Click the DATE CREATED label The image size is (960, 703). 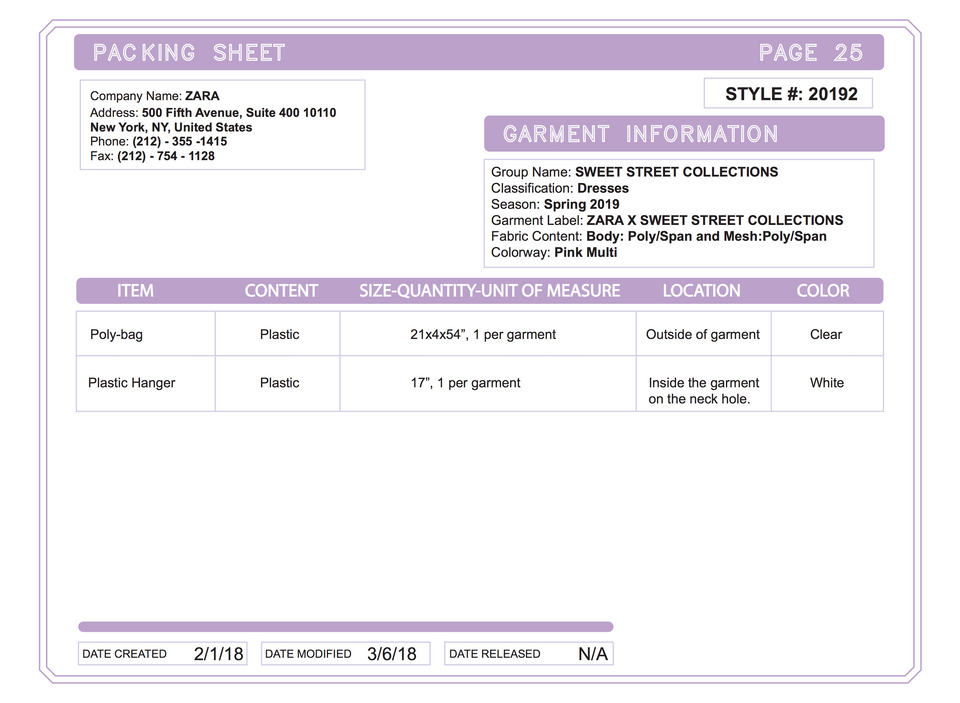[x=124, y=654]
